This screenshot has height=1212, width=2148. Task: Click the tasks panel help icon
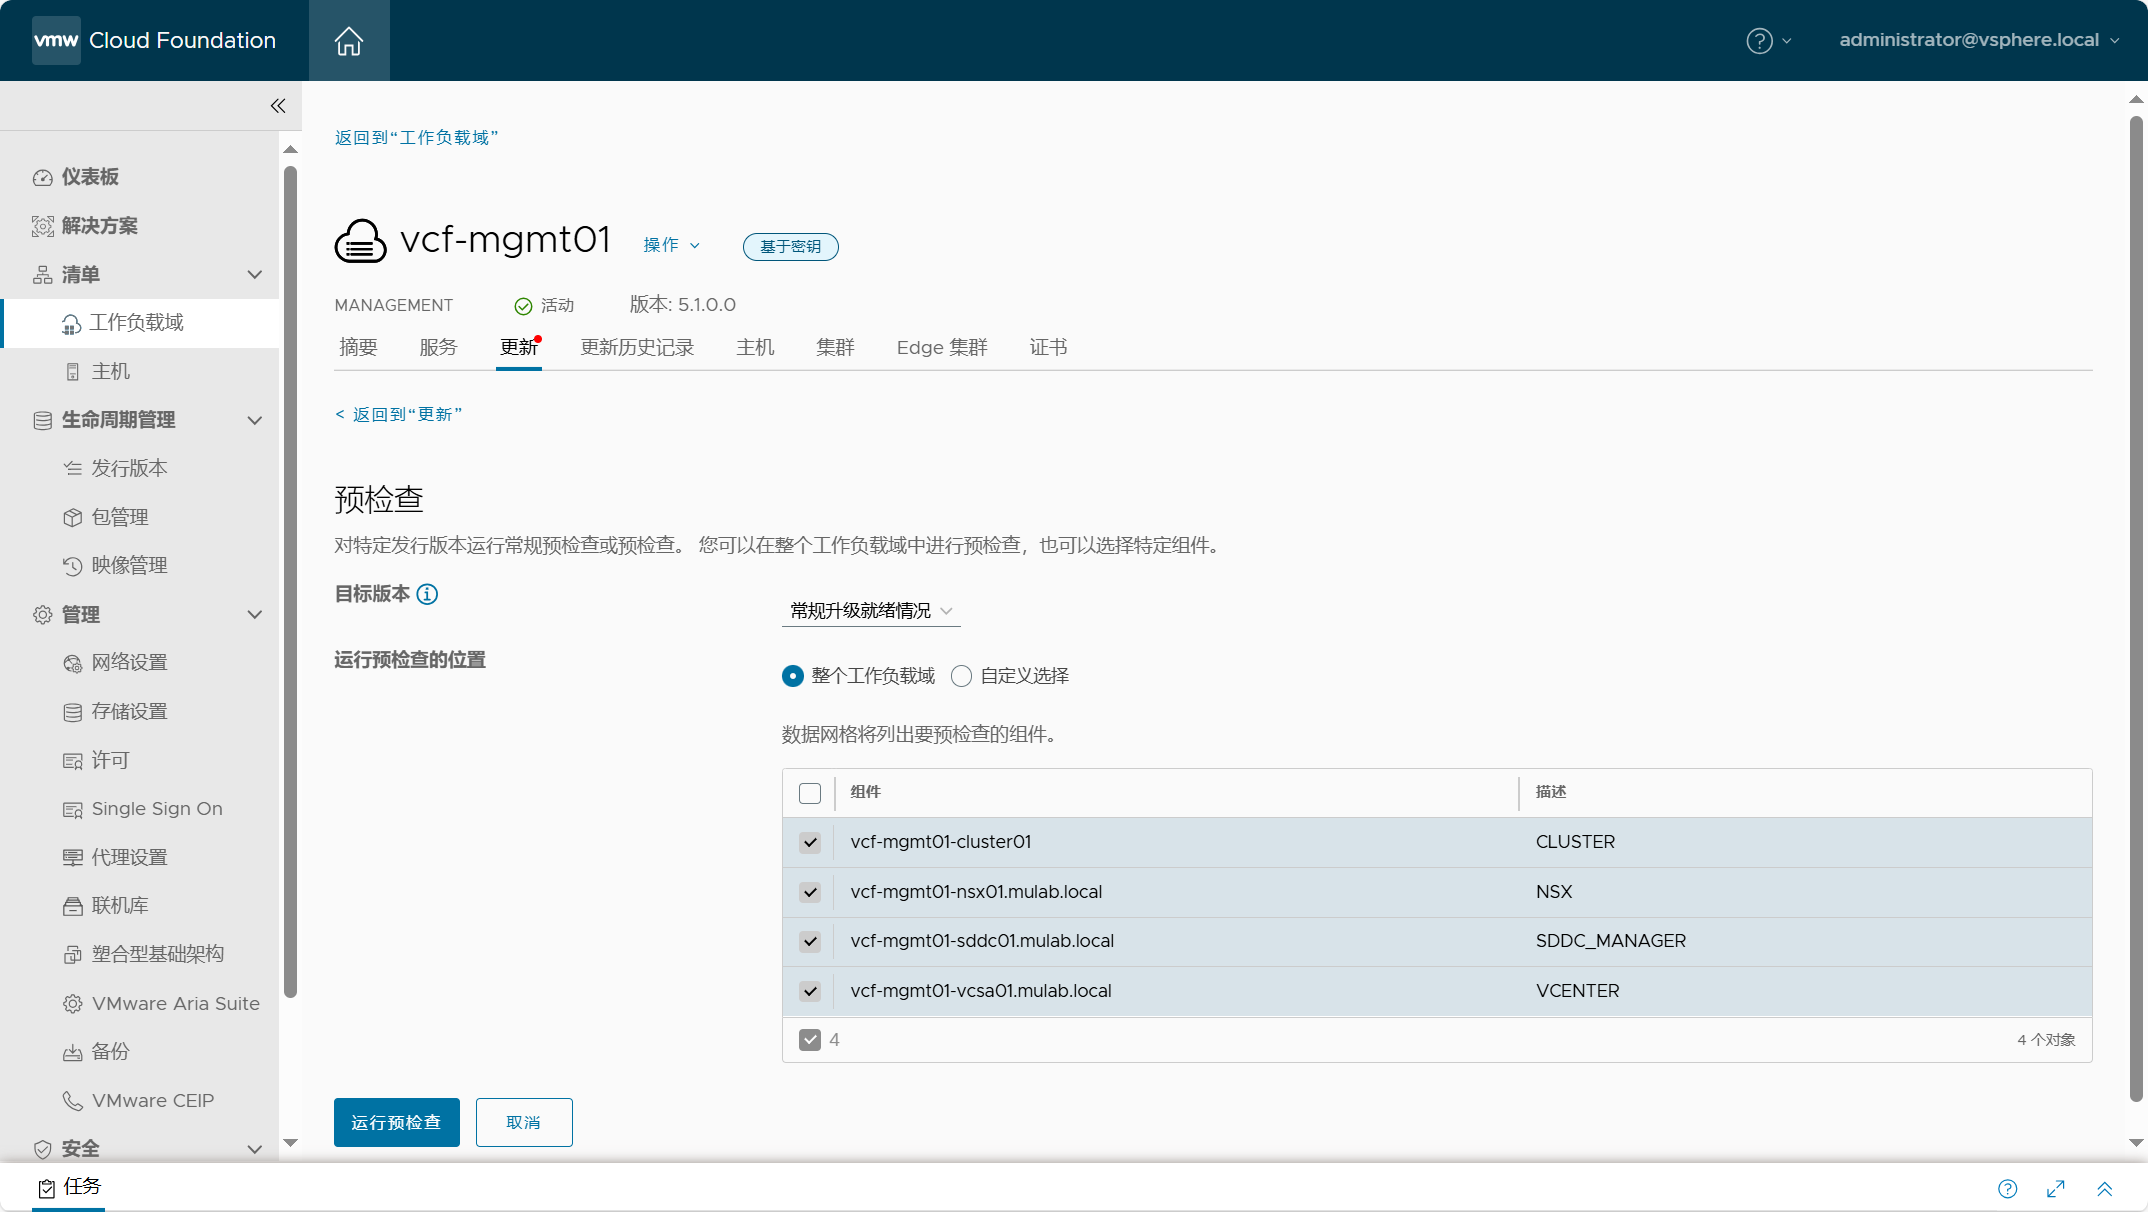point(2007,1189)
